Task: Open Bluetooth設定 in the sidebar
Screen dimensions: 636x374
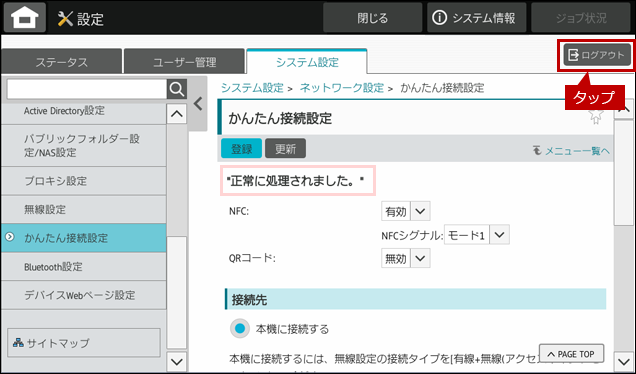Action: [84, 267]
